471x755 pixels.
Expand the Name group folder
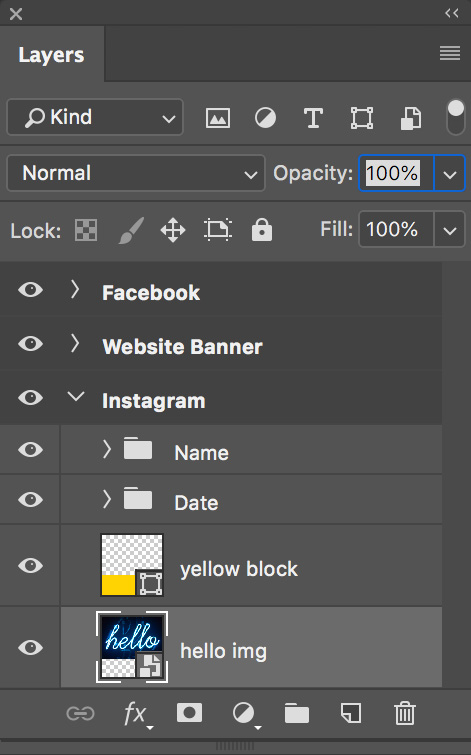[x=107, y=449]
